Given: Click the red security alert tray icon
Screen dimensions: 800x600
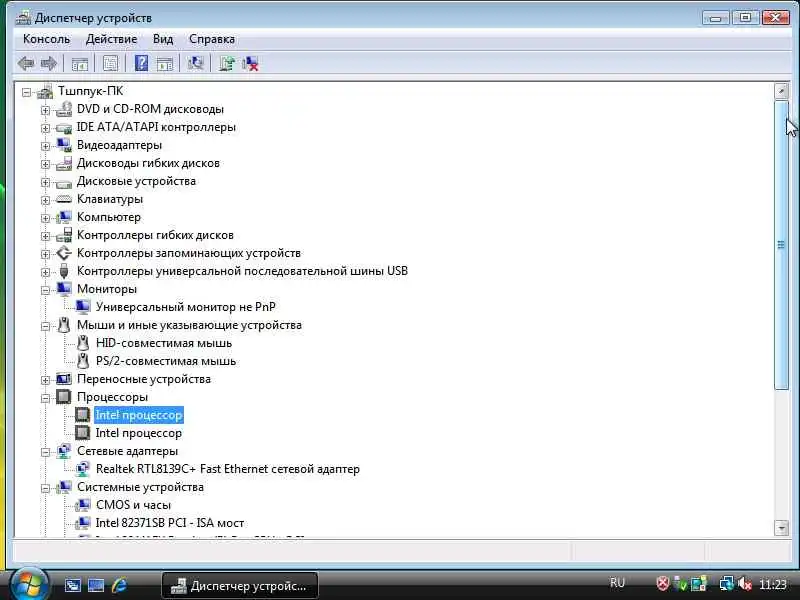Looking at the screenshot, I should pos(662,584).
